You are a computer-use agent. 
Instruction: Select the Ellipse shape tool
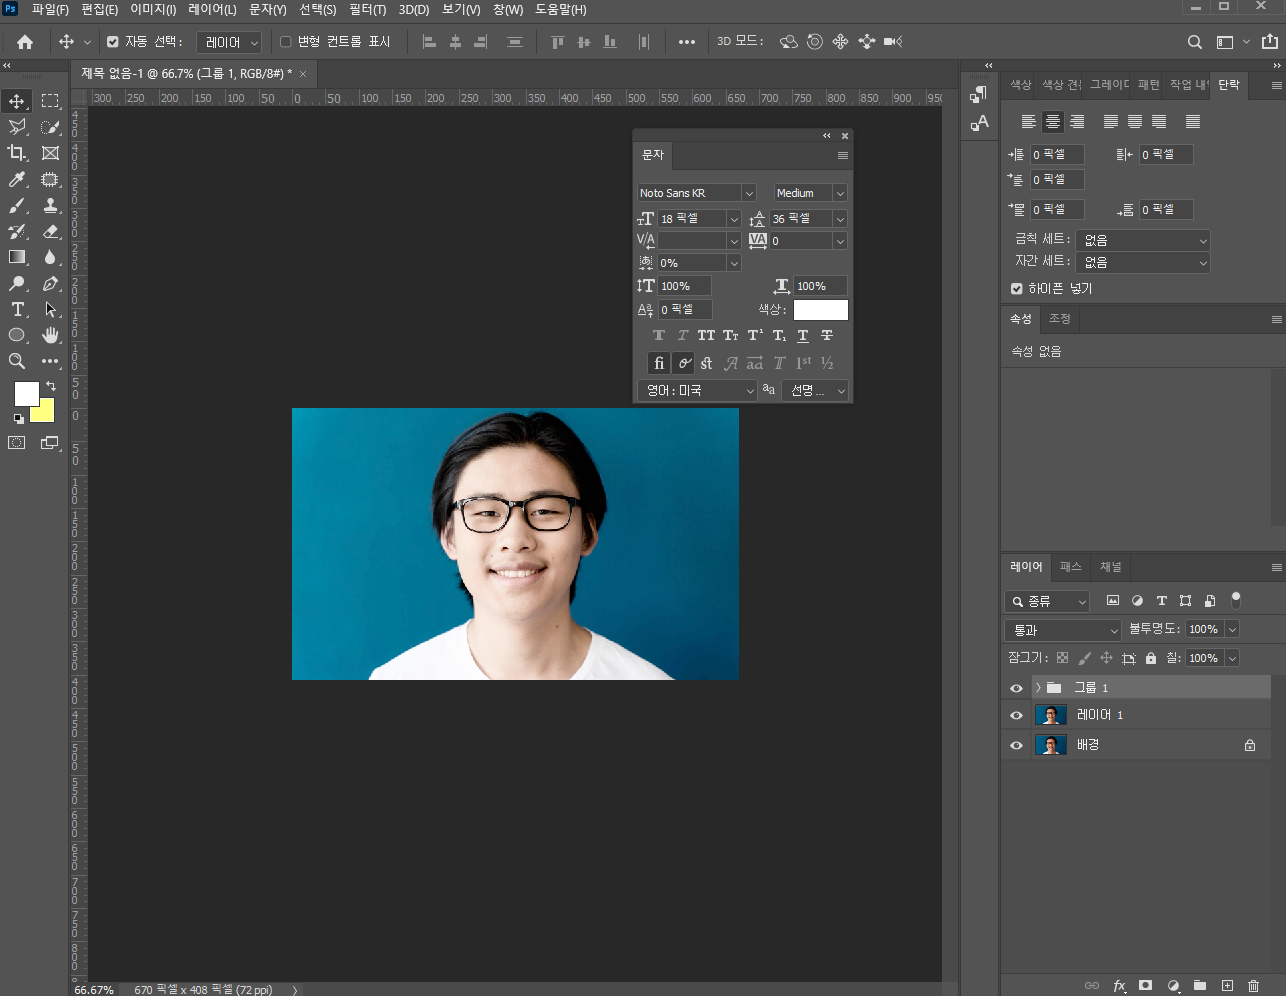17,335
